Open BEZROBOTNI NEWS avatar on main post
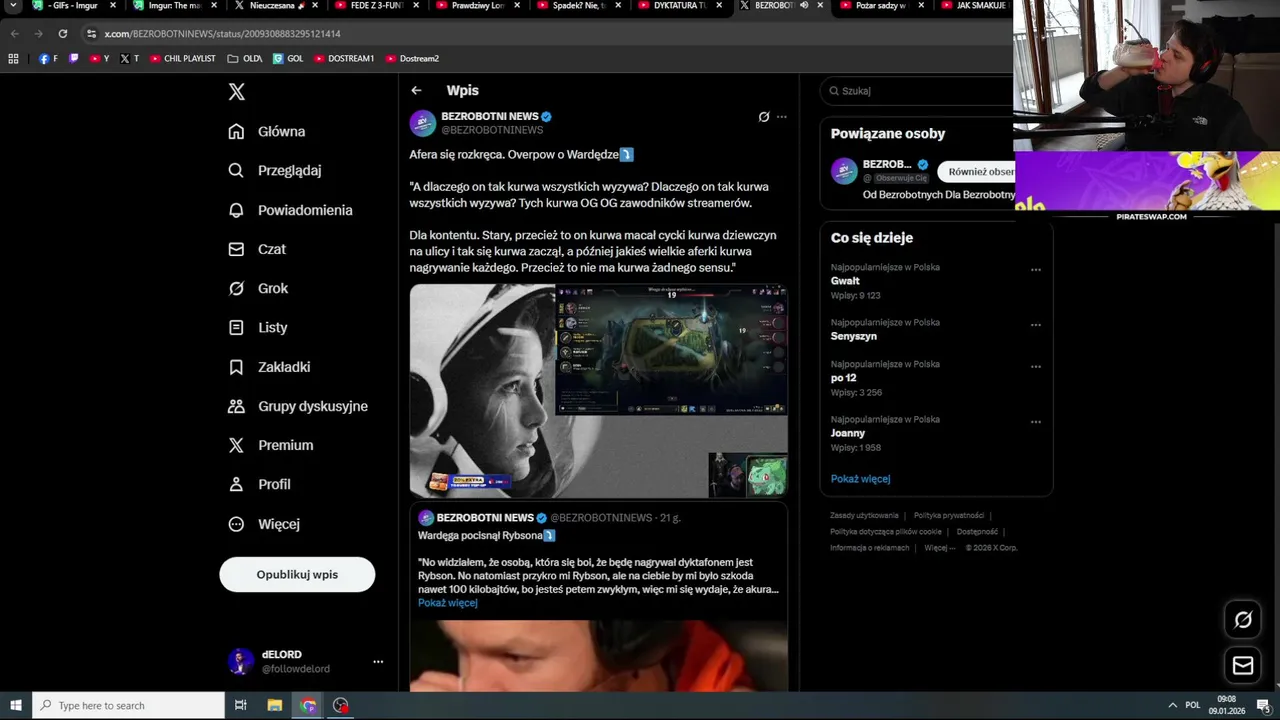The width and height of the screenshot is (1280, 720). pos(423,123)
